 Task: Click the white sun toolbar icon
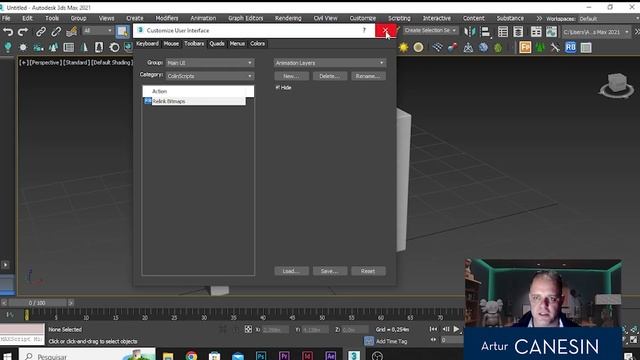tap(23, 47)
